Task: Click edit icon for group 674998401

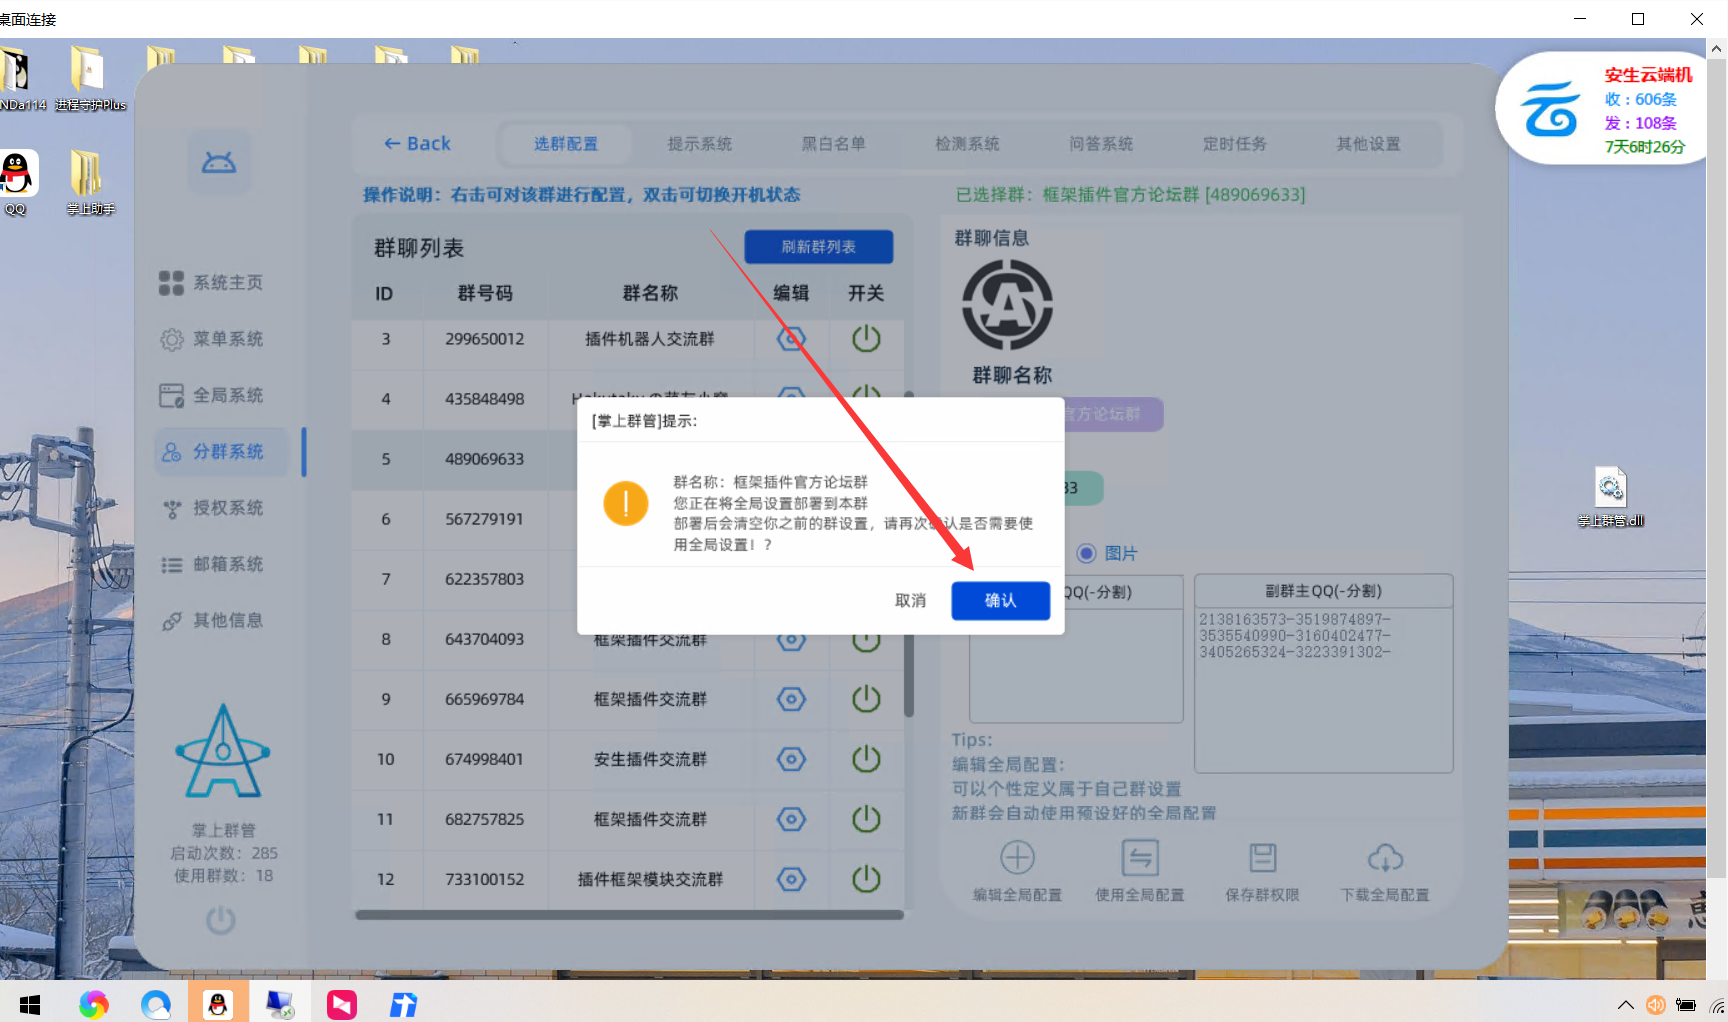Action: tap(791, 759)
